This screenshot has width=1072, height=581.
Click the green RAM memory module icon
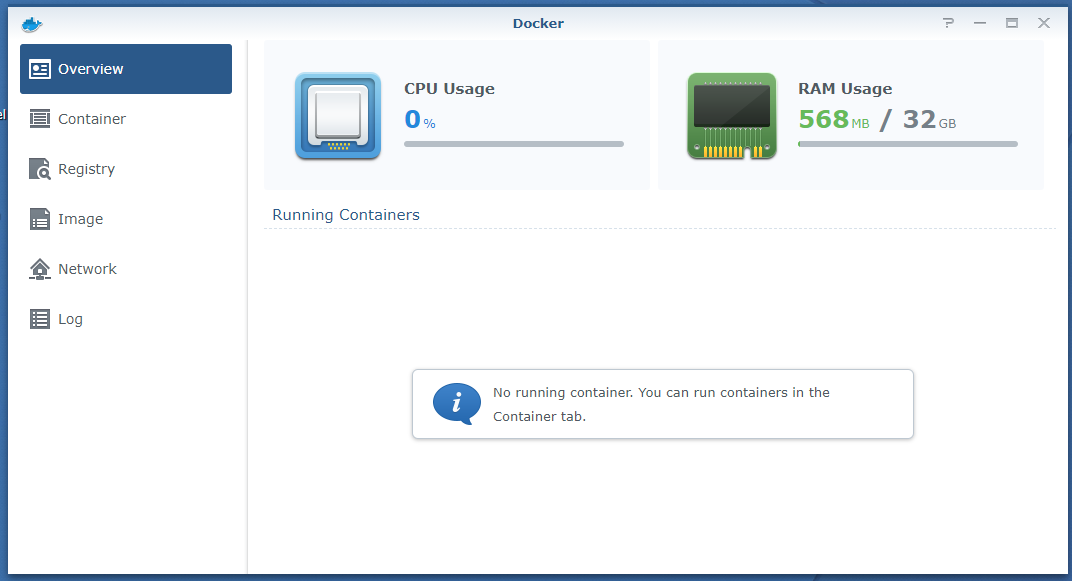point(732,116)
